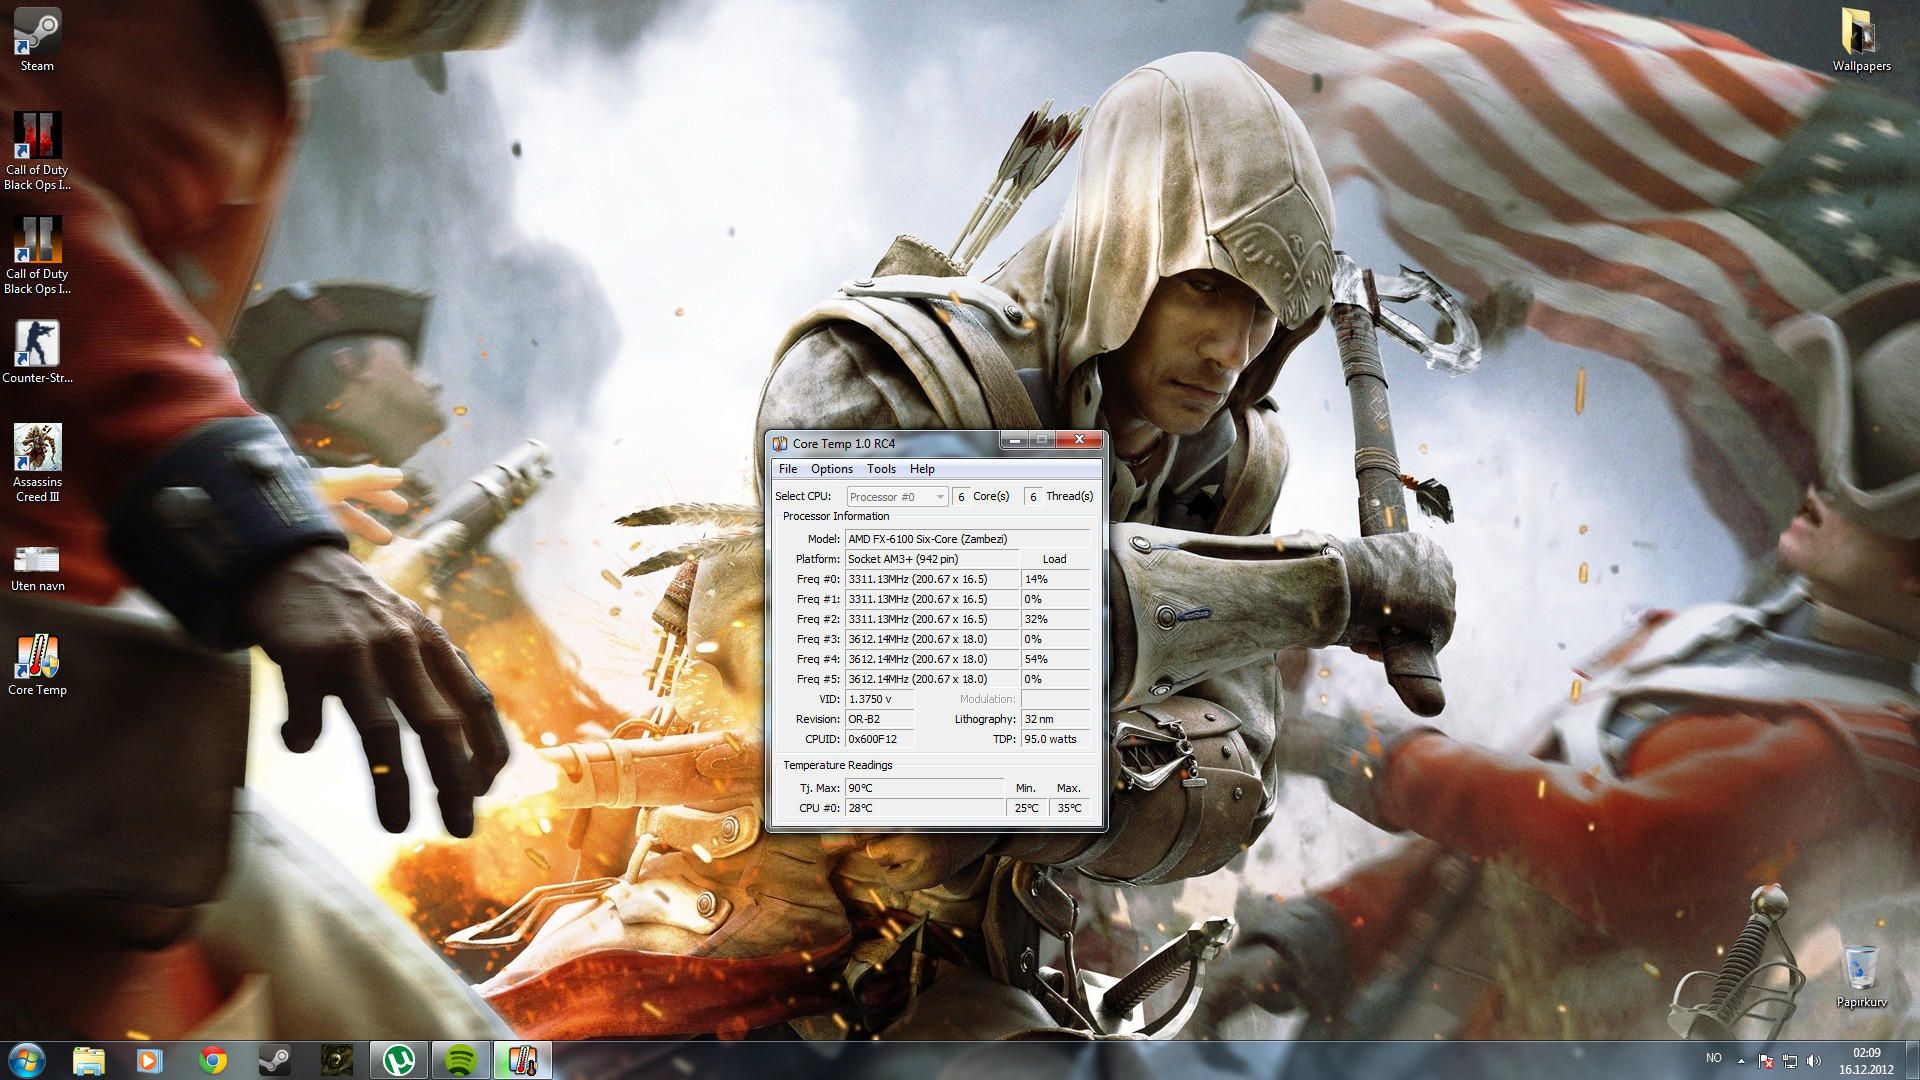Open the Counter-Strike desktop shortcut
The image size is (1920, 1080).
tap(37, 352)
